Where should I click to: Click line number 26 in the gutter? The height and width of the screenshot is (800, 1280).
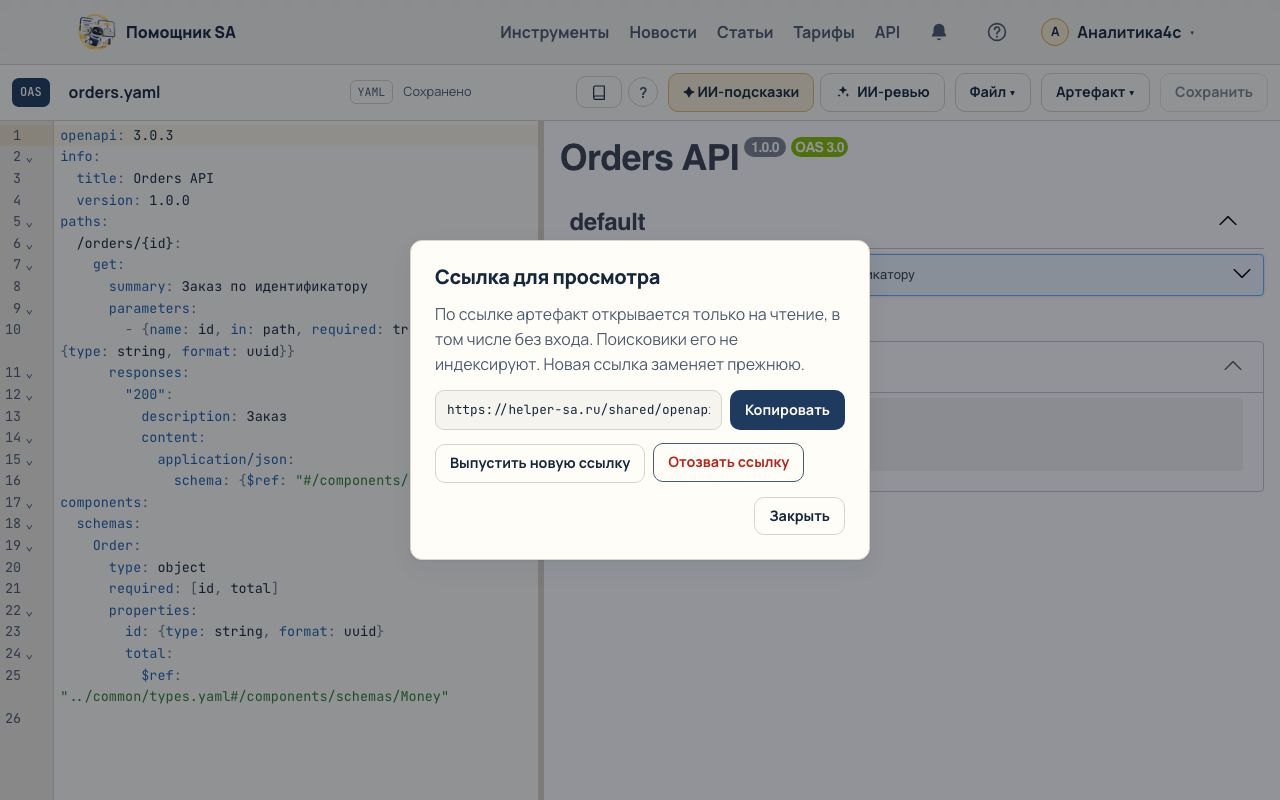[x=12, y=718]
